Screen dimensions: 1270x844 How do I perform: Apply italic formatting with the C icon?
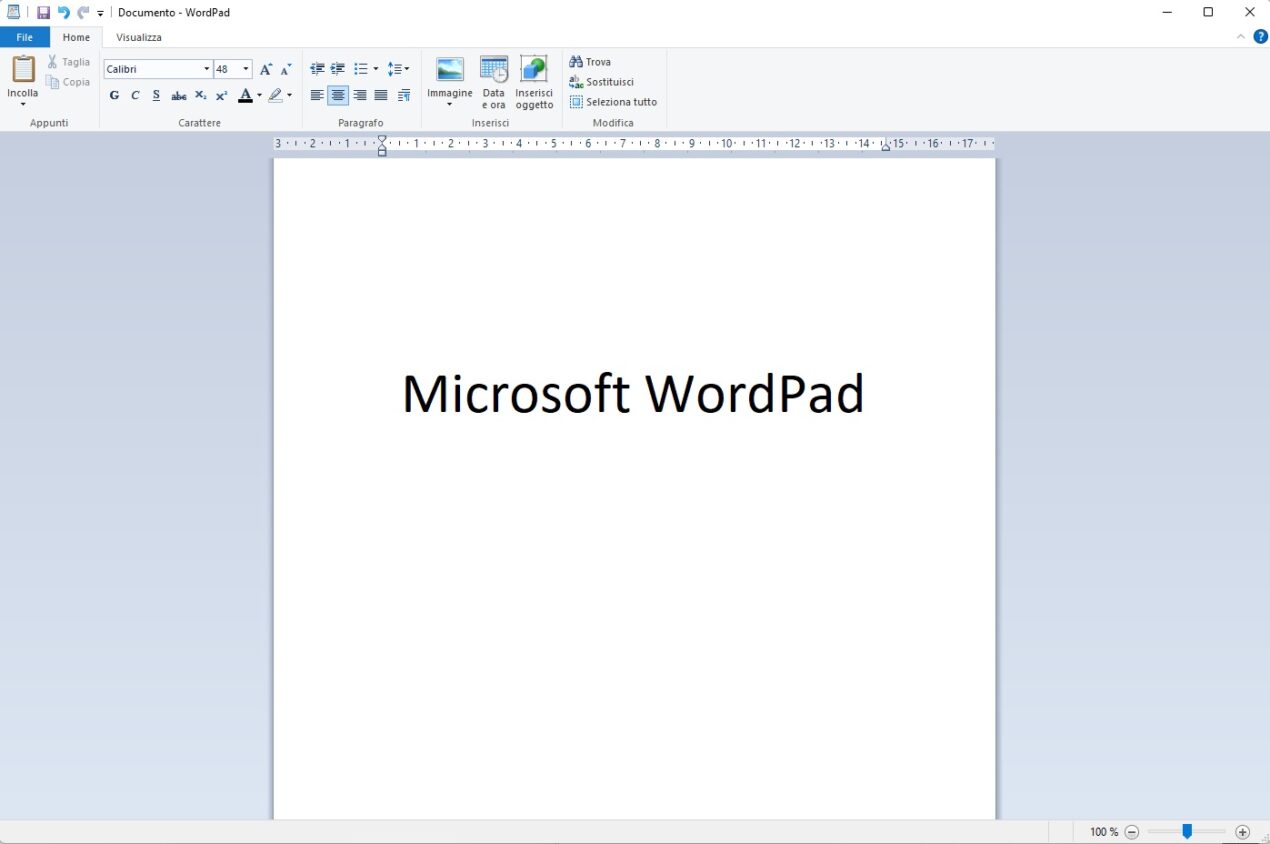[x=135, y=95]
